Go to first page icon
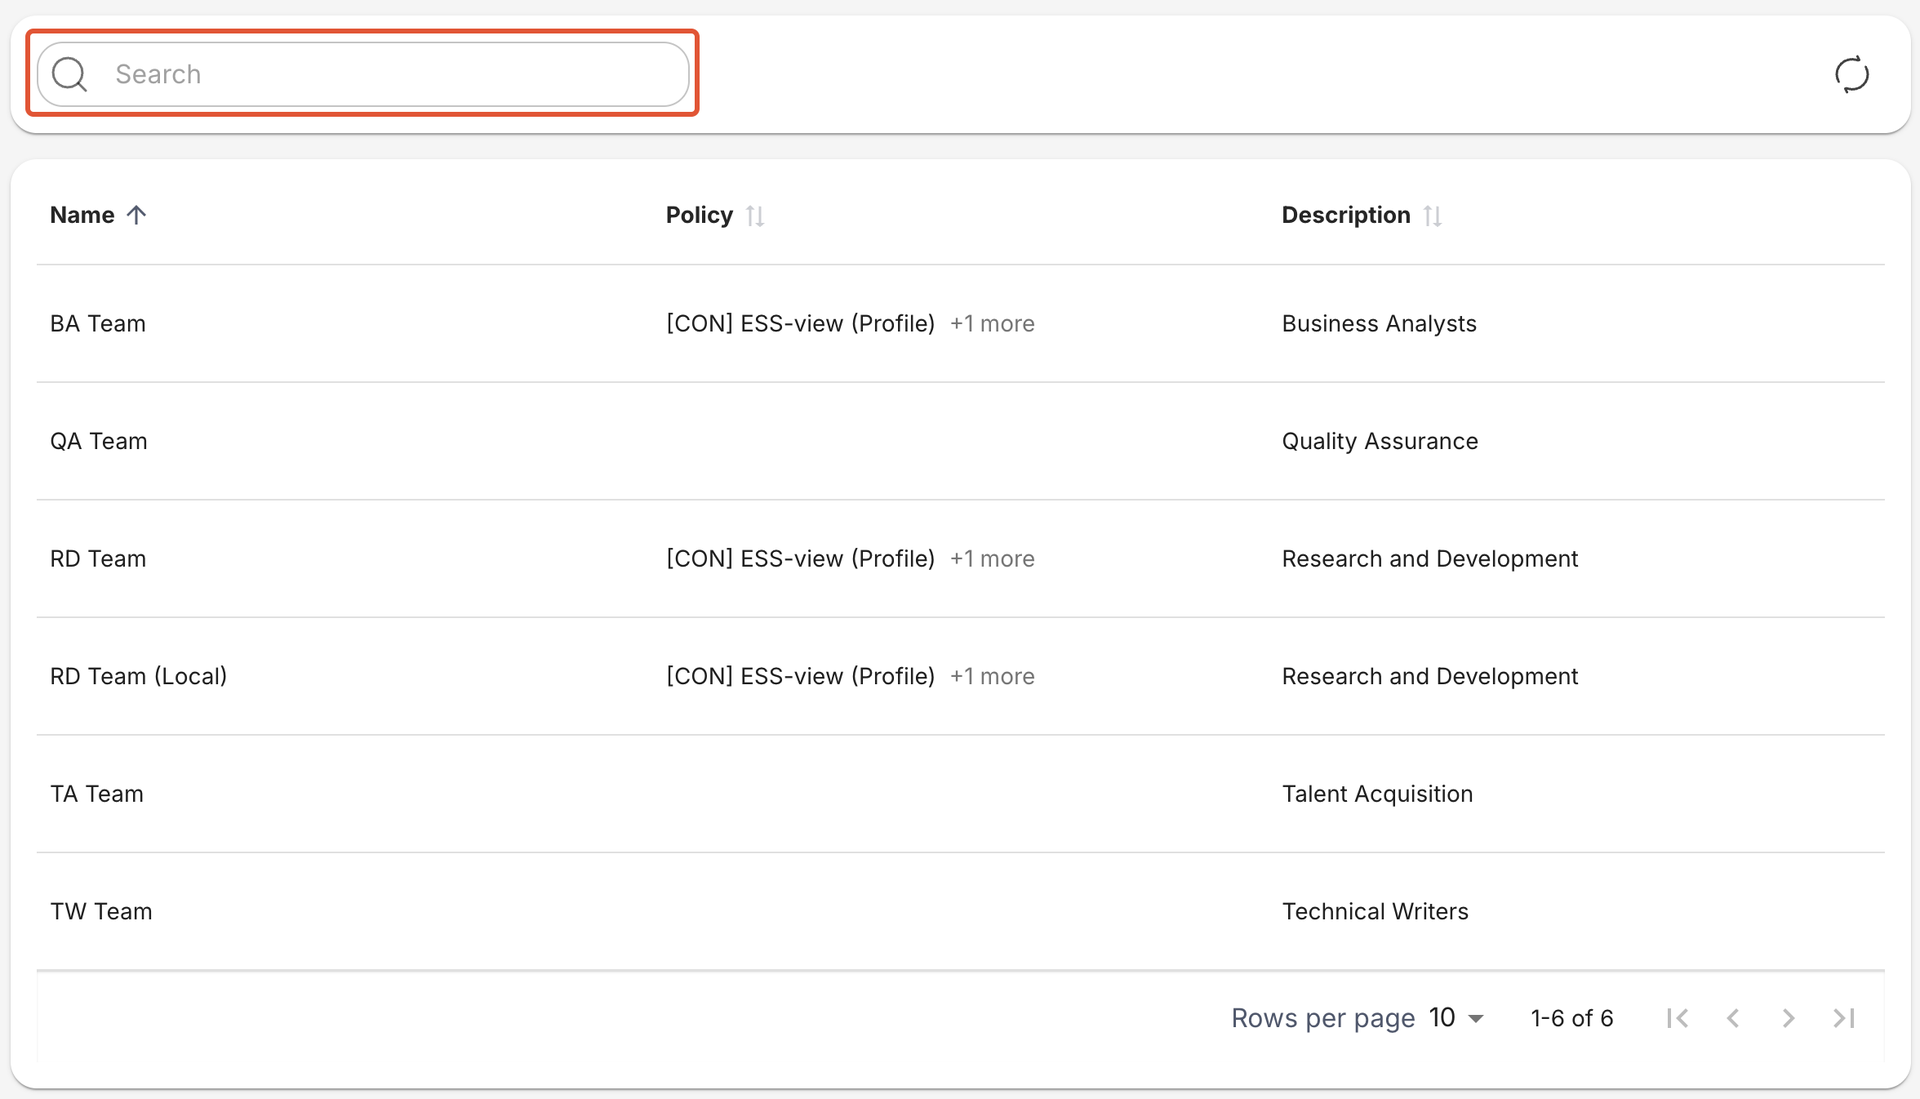The height and width of the screenshot is (1099, 1920). coord(1677,1018)
